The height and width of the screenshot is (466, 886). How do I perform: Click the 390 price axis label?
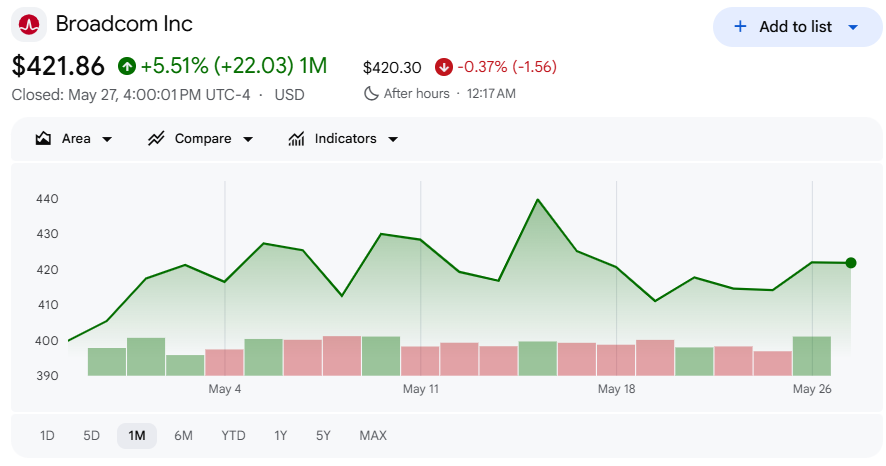pyautogui.click(x=47, y=376)
